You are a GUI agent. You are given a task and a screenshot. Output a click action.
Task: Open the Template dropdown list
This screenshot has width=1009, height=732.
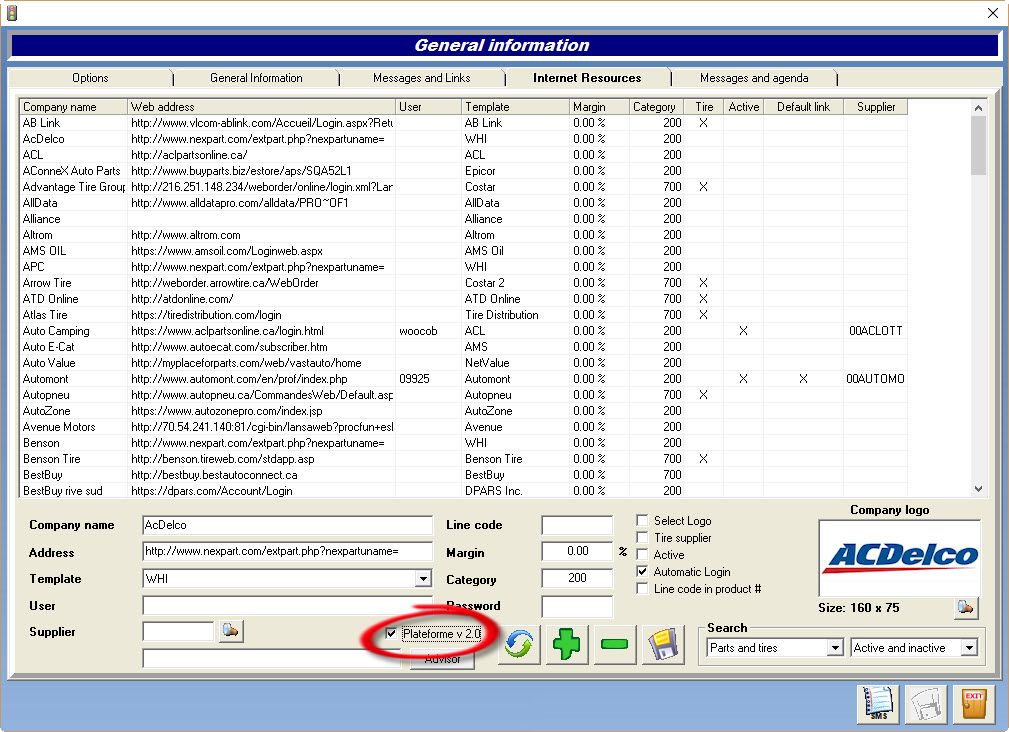(x=423, y=579)
